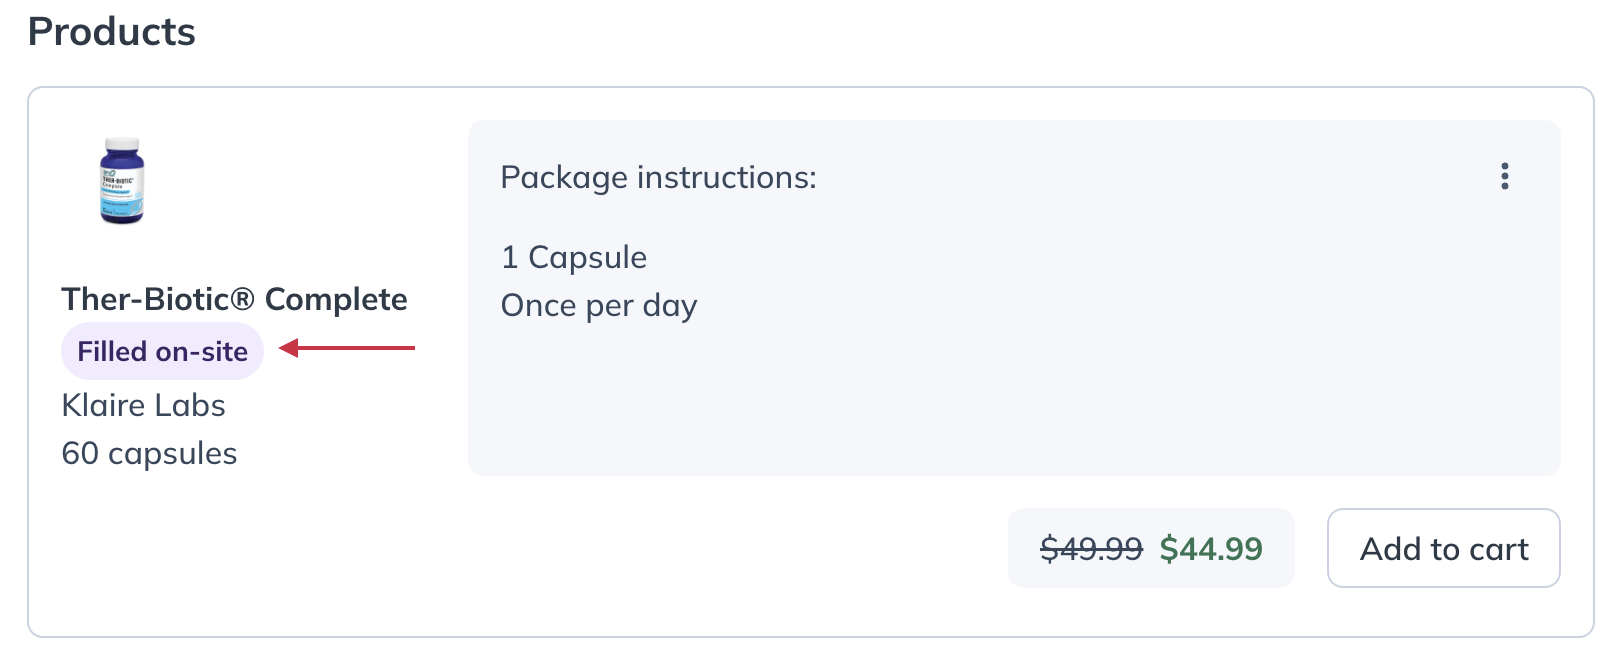1620x660 pixels.
Task: Click the green $44.99 discounted price
Action: click(x=1211, y=548)
